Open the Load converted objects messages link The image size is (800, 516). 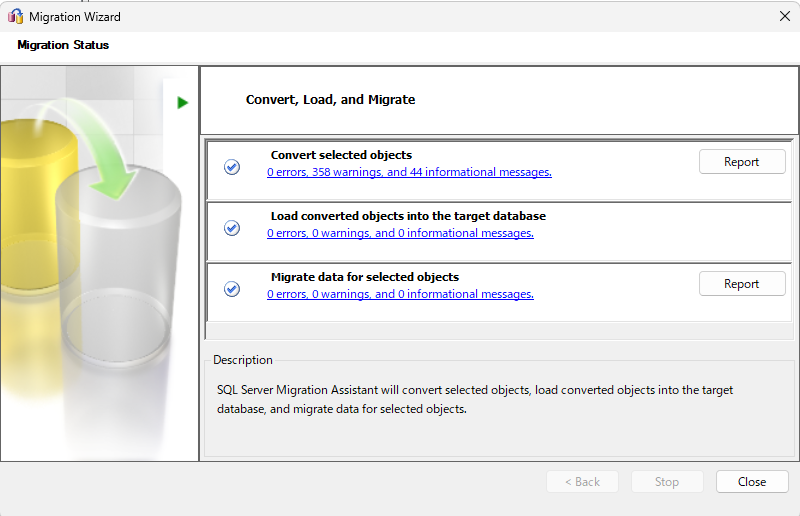coord(400,233)
